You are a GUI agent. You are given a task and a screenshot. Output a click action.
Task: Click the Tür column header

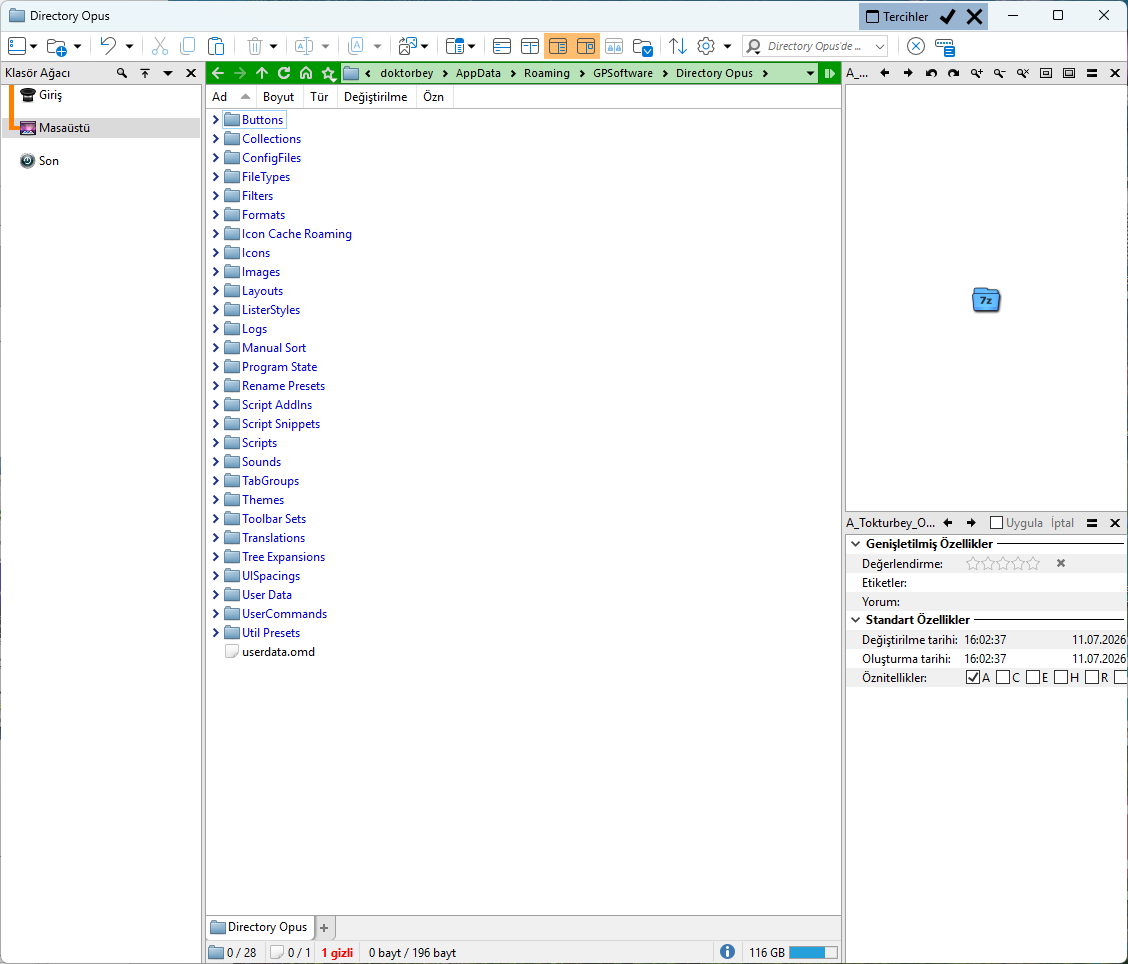click(x=319, y=96)
